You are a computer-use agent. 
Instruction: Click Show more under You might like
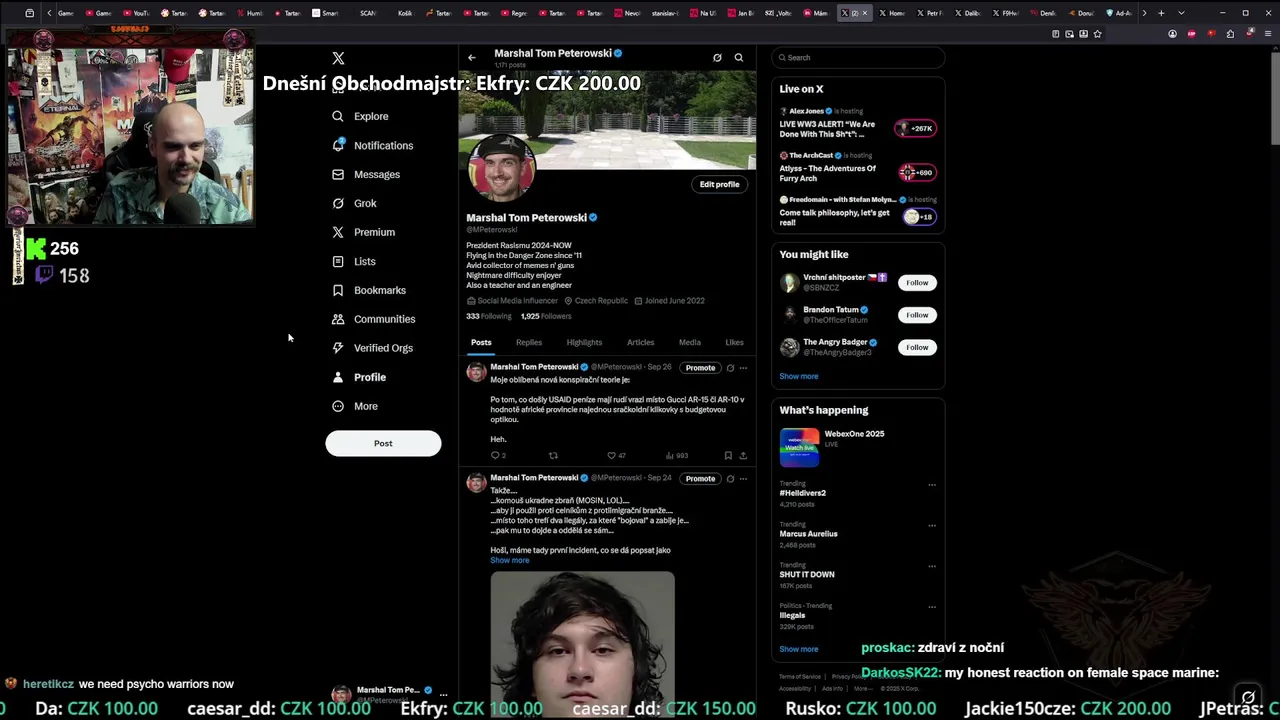pos(799,376)
